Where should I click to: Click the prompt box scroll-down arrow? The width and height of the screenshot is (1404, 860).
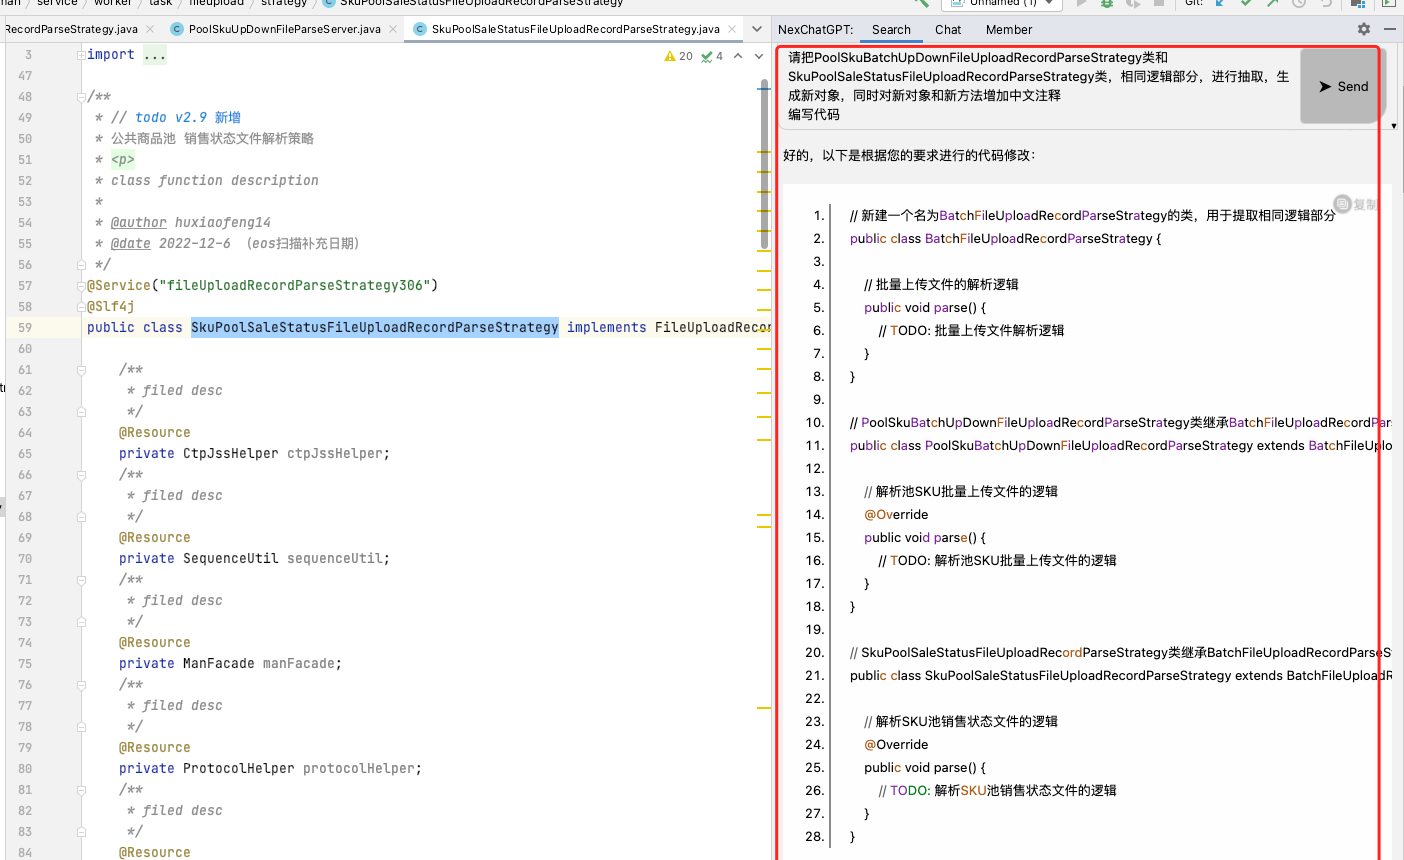coord(1394,126)
